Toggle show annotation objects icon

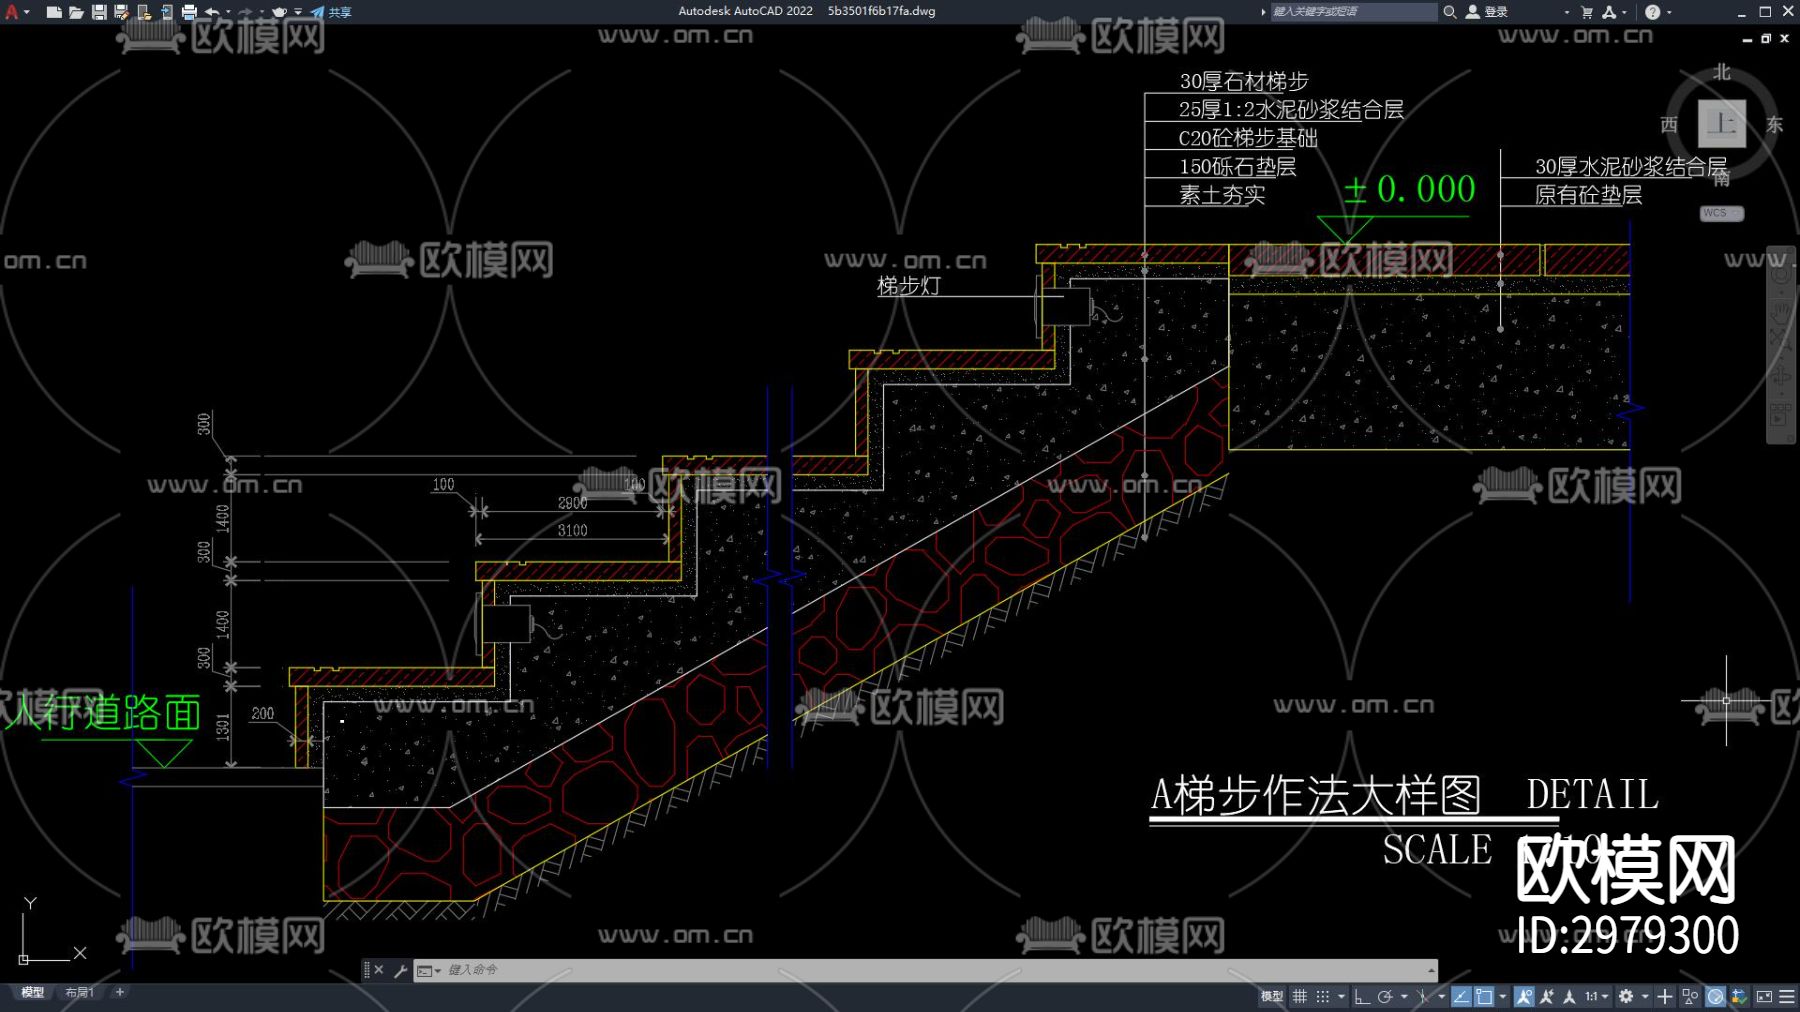pyautogui.click(x=1524, y=996)
